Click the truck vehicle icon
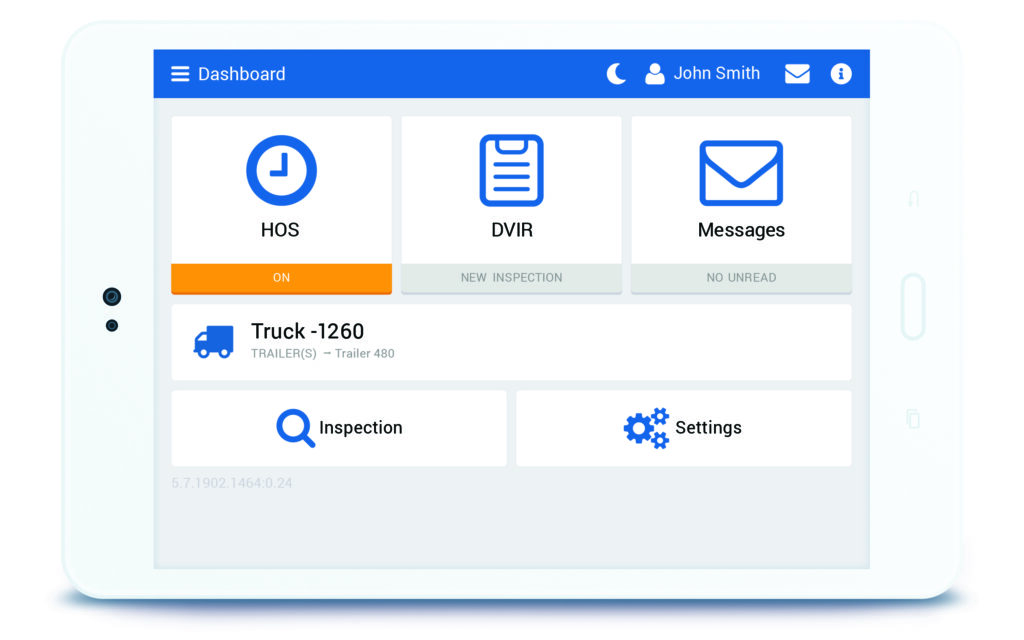Viewport: 1024px width, 640px height. click(x=214, y=342)
